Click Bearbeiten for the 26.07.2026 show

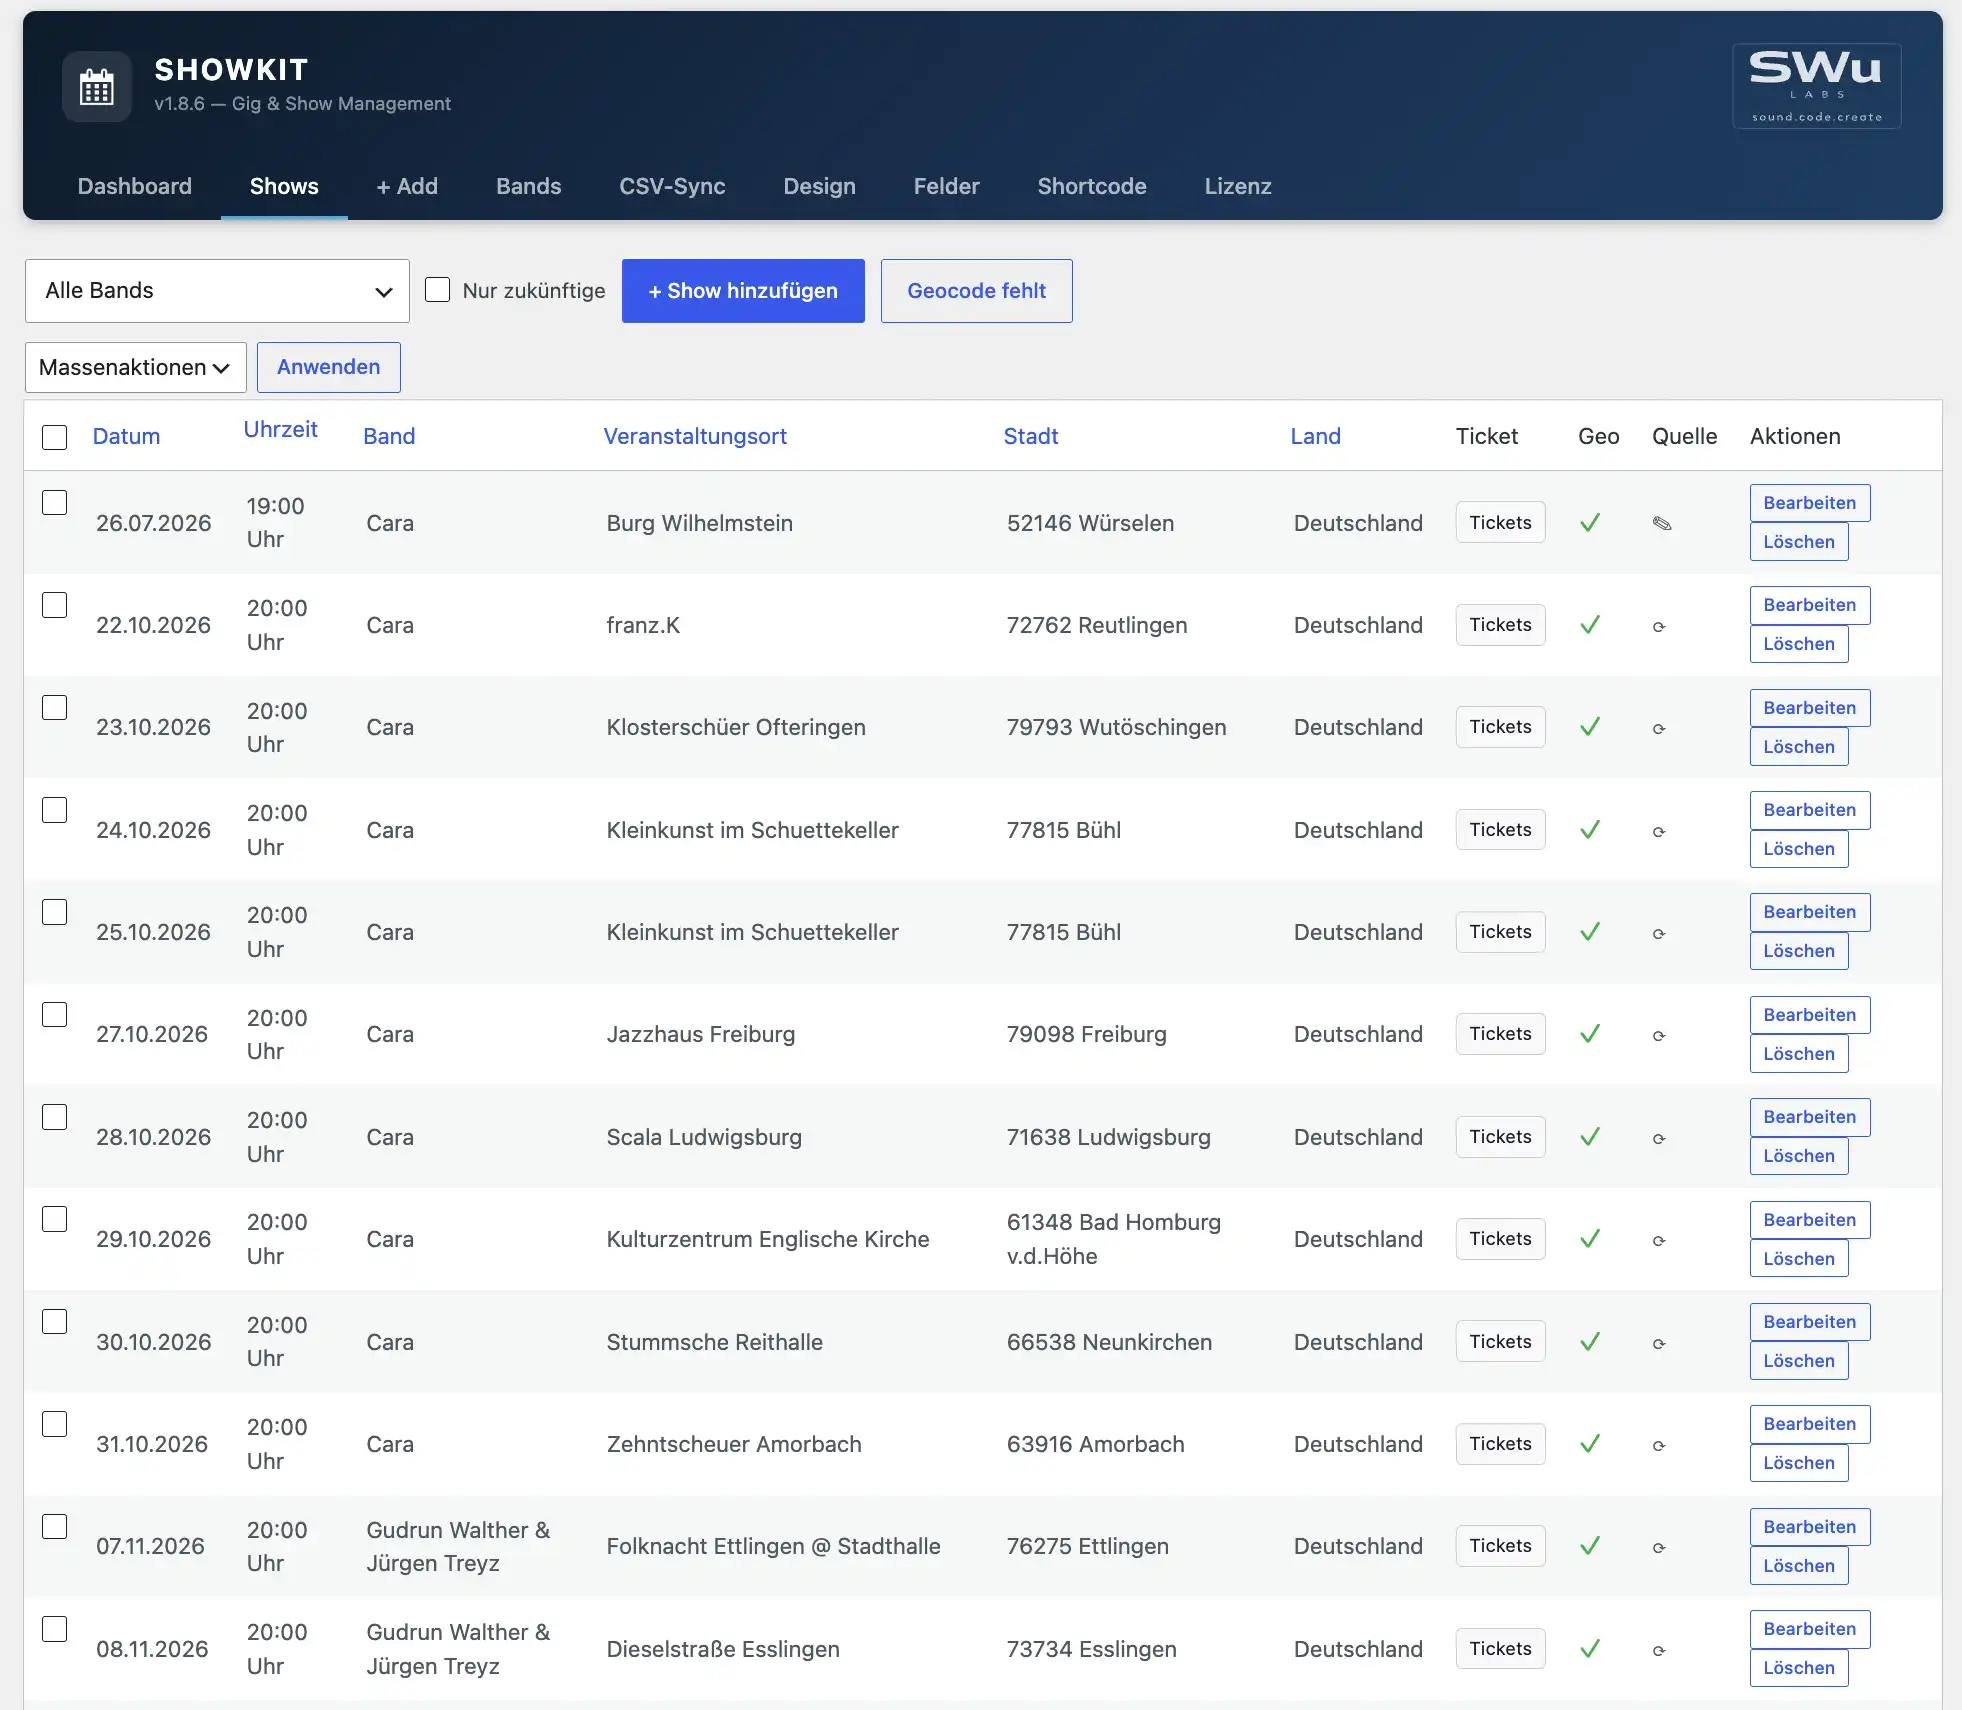(x=1810, y=503)
